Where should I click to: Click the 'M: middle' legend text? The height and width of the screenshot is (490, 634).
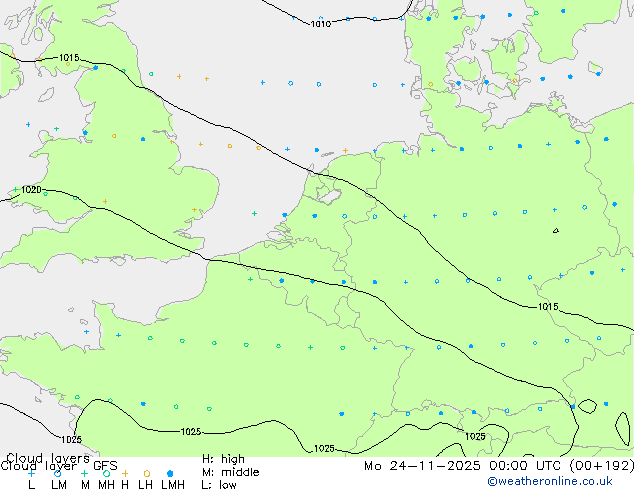(230, 472)
